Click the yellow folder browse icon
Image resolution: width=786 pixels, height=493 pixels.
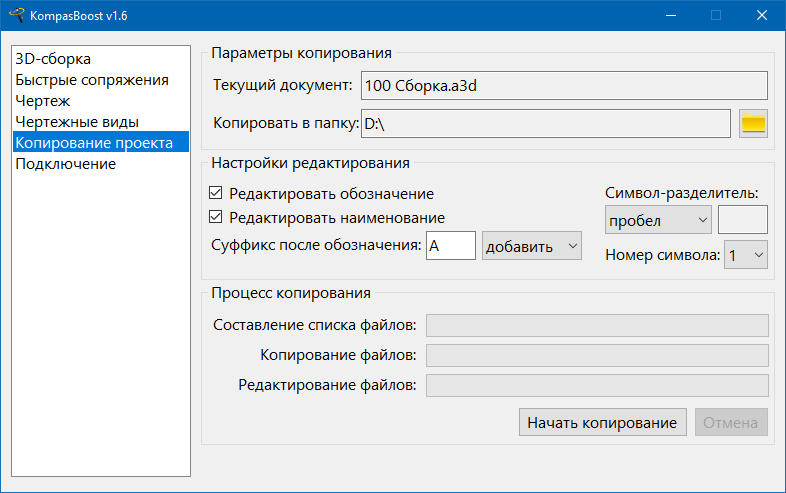coord(752,123)
